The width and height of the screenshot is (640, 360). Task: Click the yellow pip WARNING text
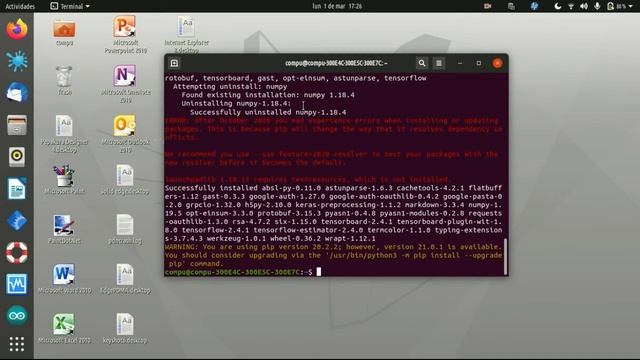tap(333, 256)
